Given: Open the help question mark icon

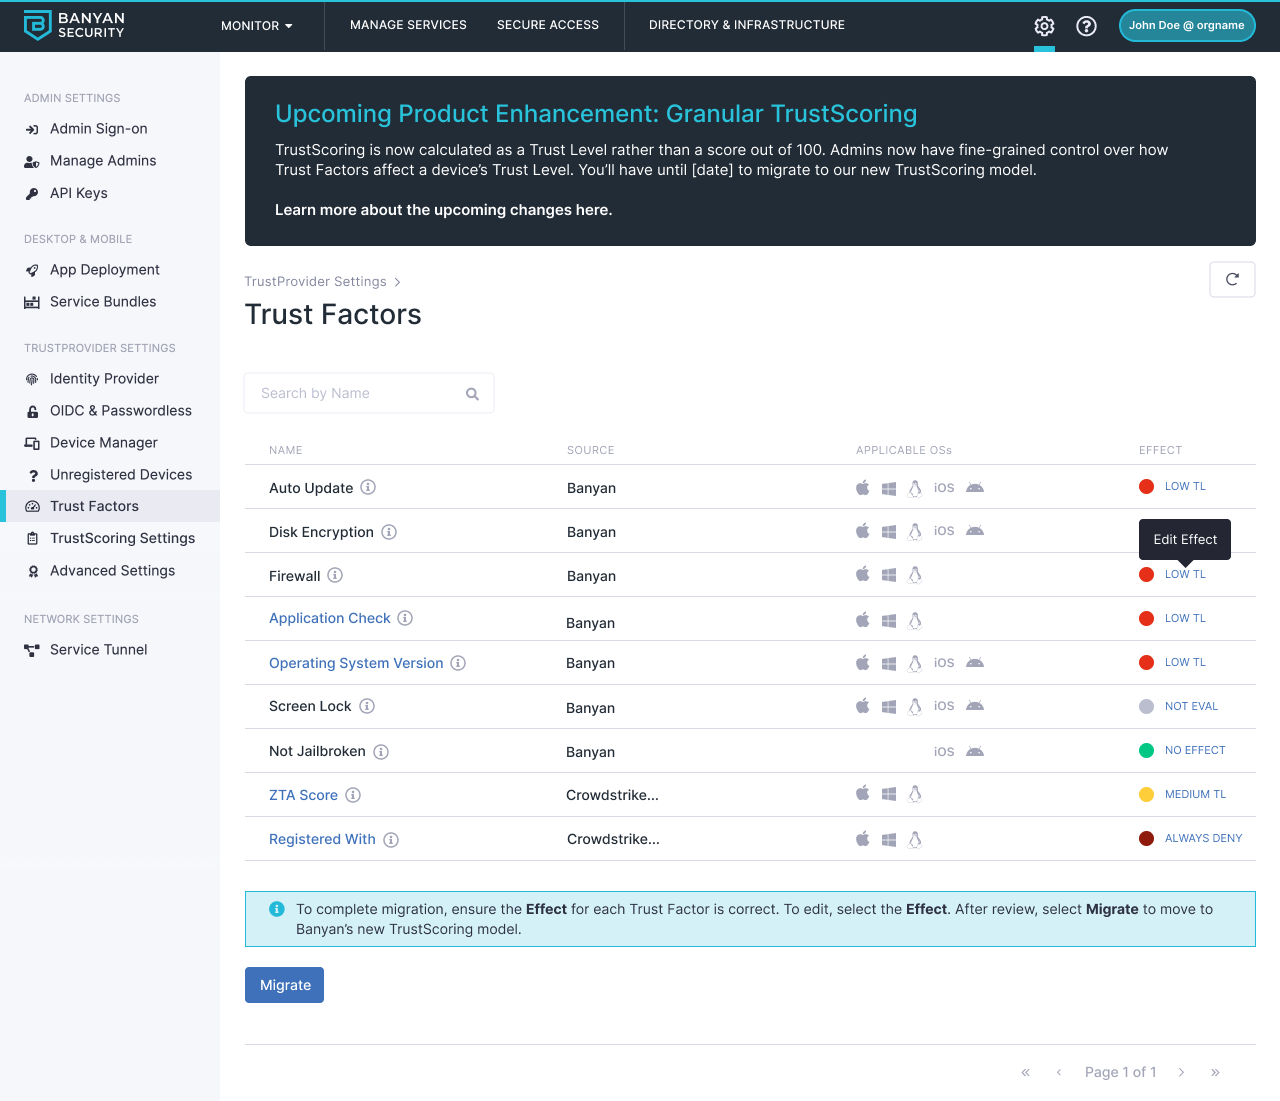Looking at the screenshot, I should click(1086, 26).
